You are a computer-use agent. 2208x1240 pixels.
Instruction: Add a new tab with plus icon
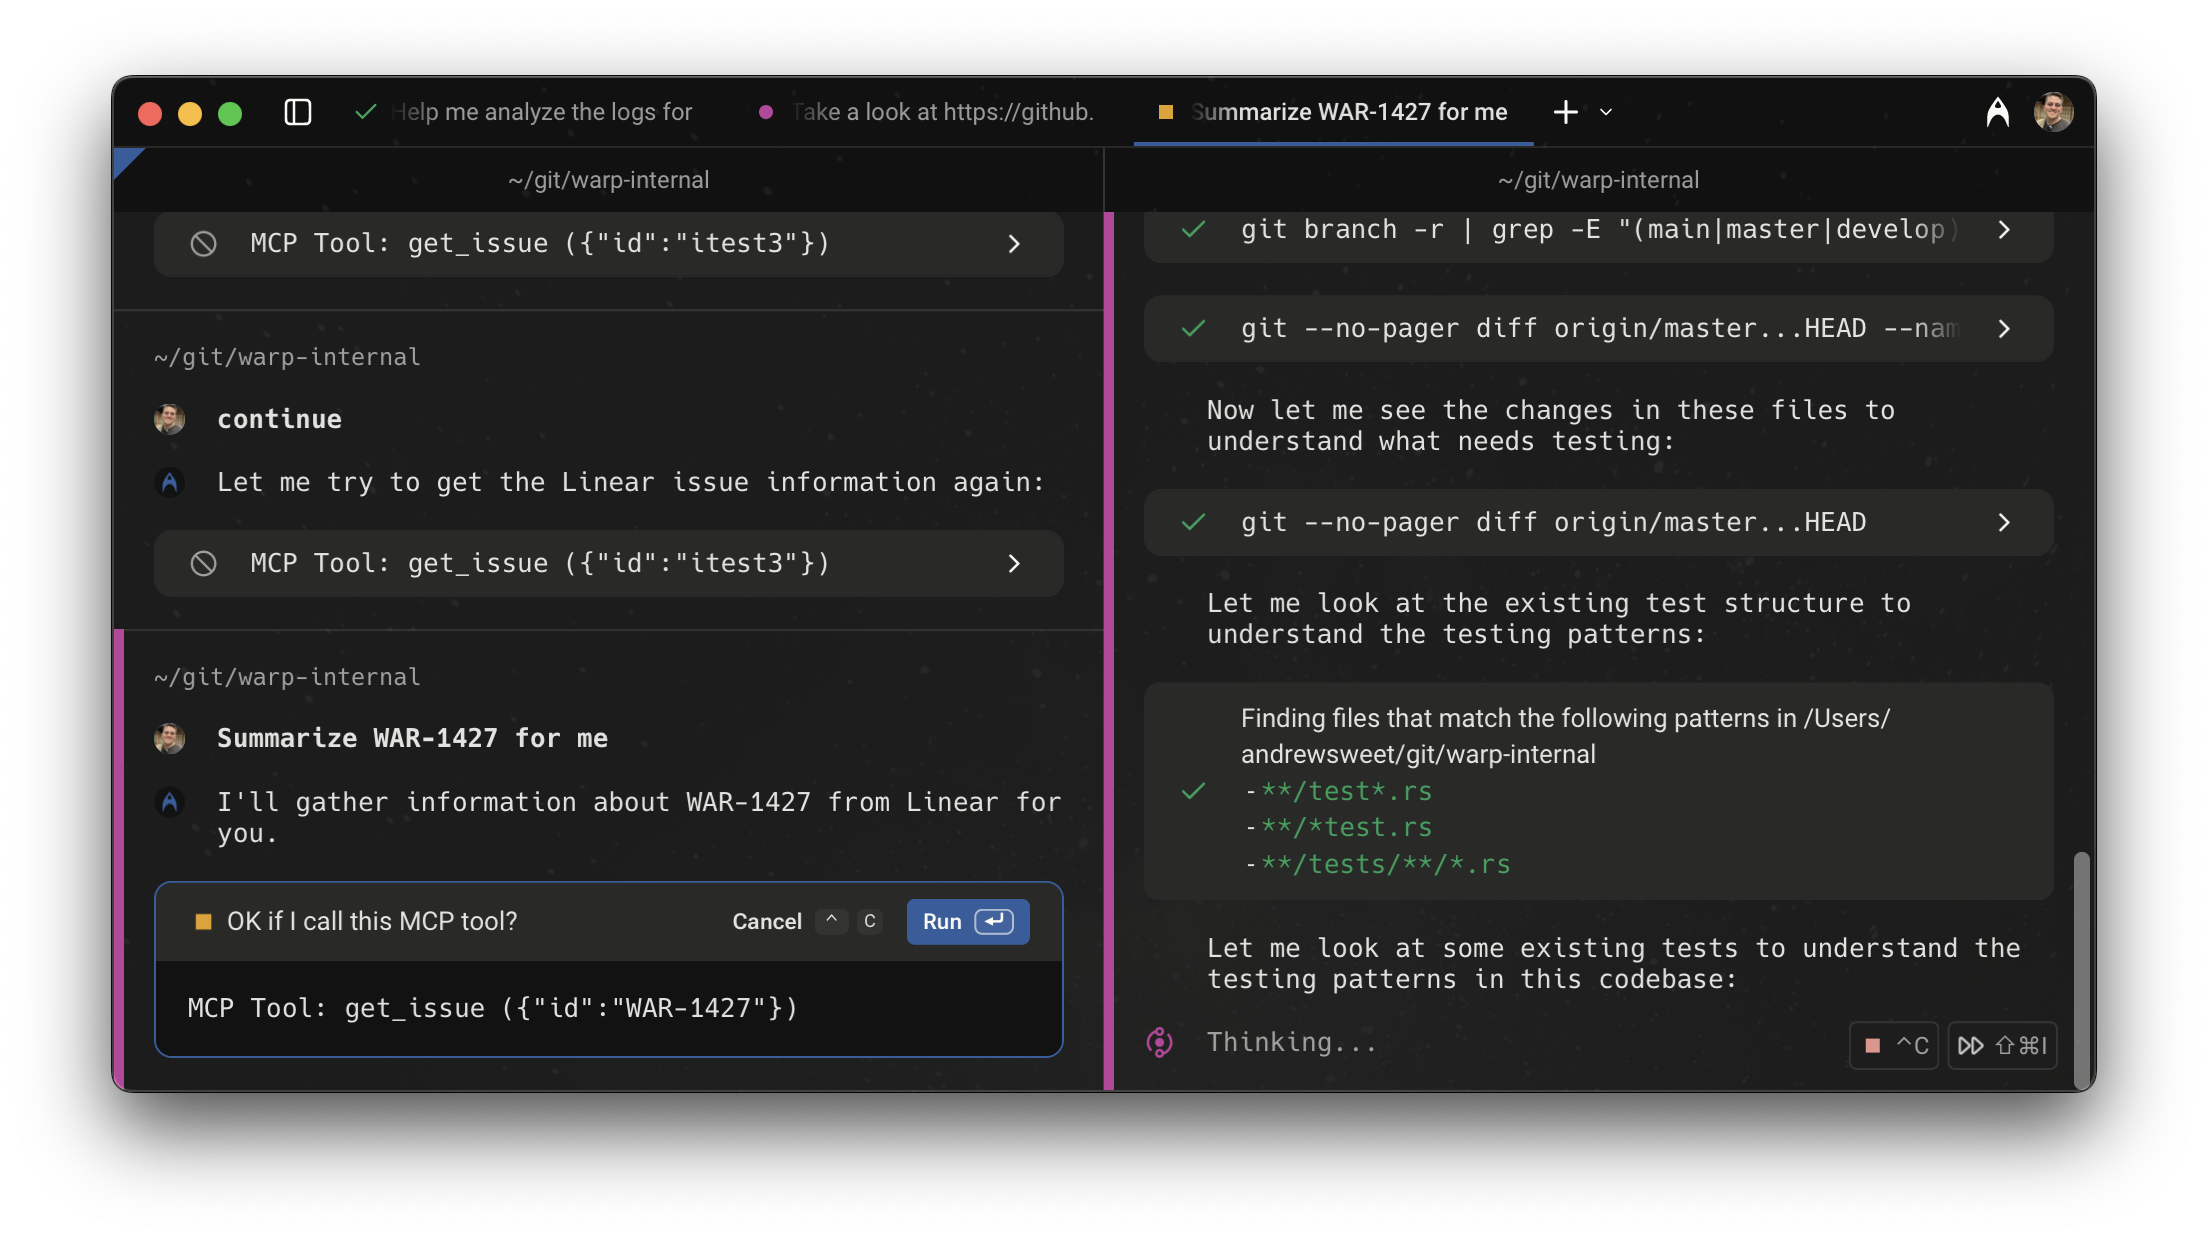1565,112
